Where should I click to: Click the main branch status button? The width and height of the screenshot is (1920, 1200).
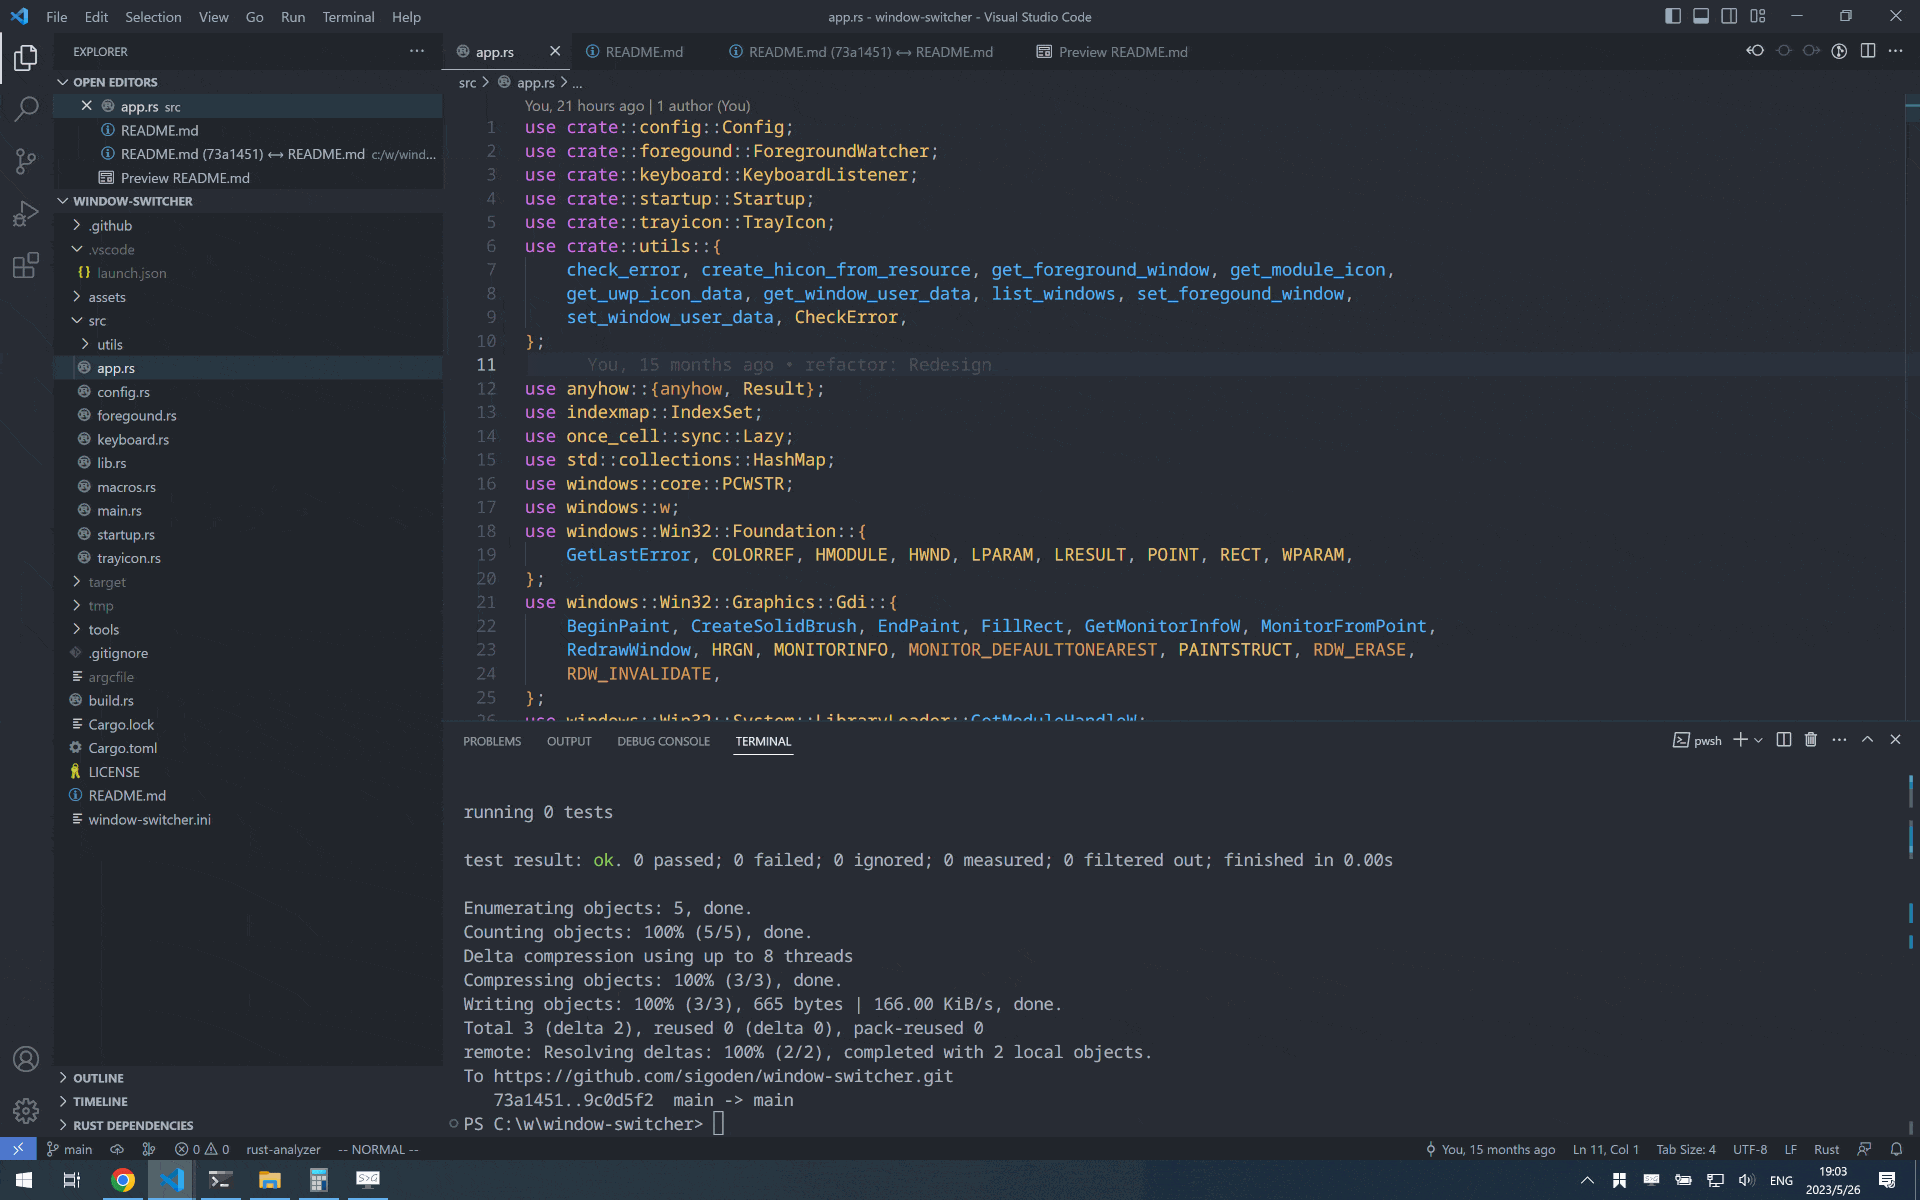70,1149
